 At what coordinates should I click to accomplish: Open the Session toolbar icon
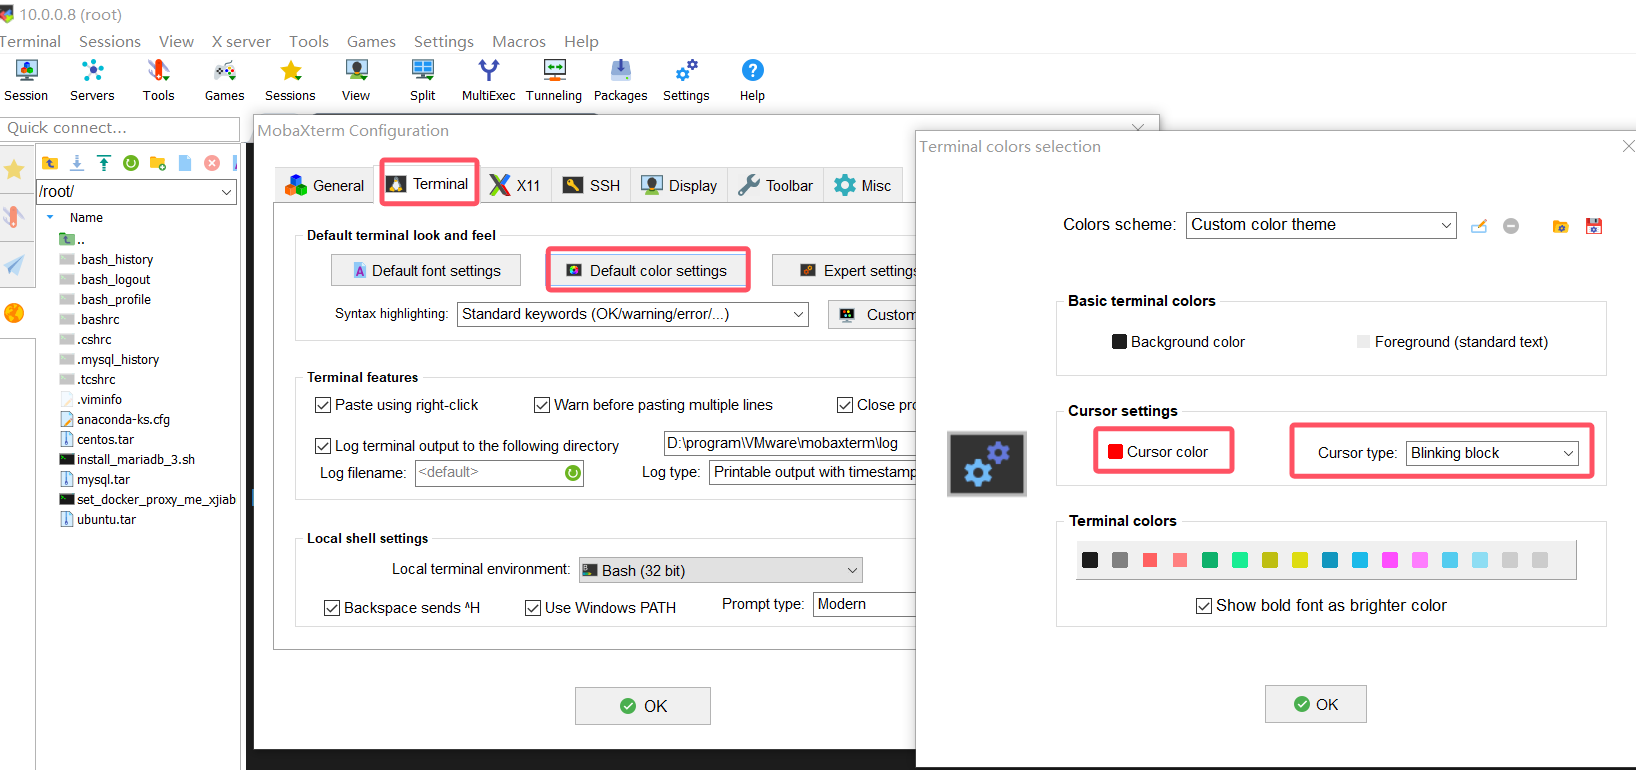[x=26, y=80]
